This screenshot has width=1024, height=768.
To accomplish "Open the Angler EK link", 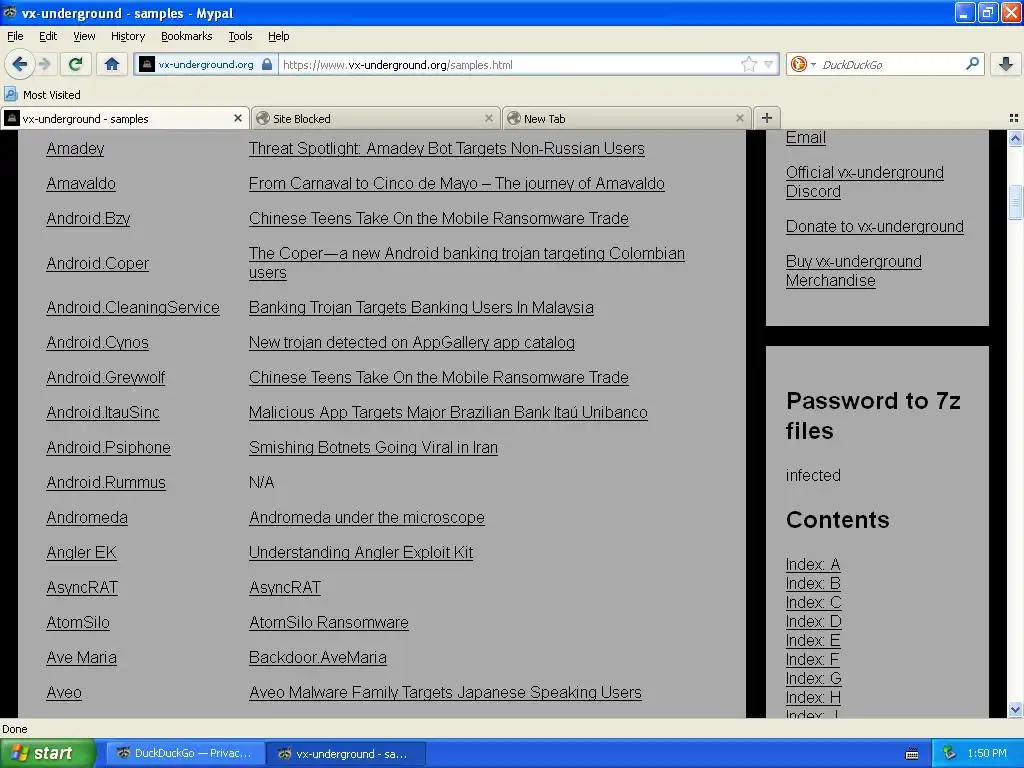I will [x=82, y=552].
